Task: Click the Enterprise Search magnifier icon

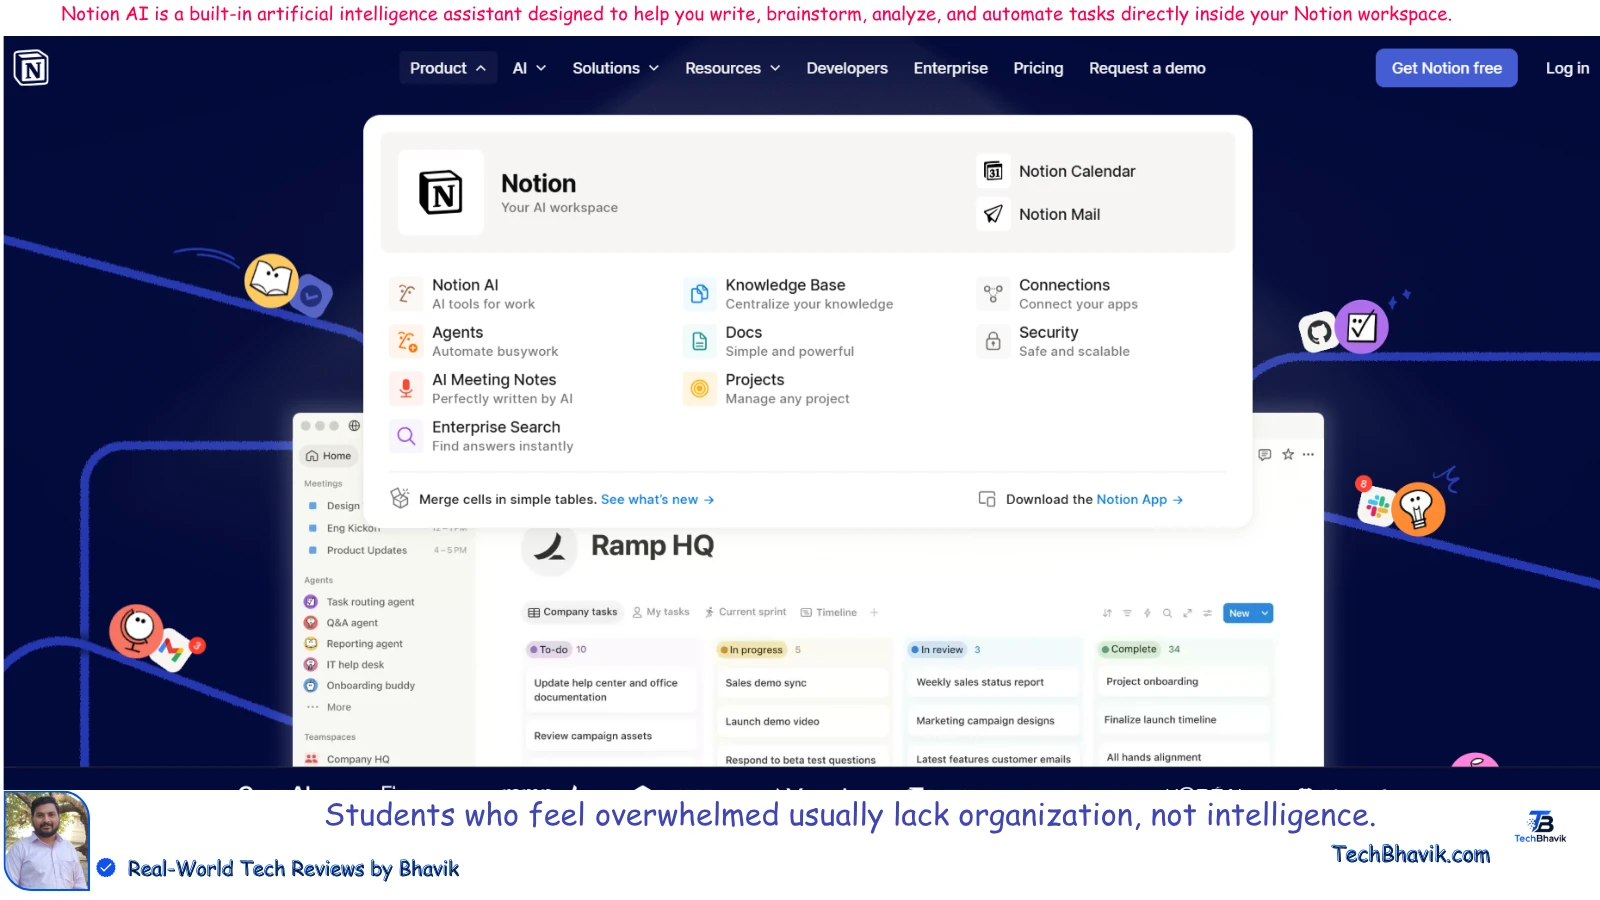Action: (406, 436)
